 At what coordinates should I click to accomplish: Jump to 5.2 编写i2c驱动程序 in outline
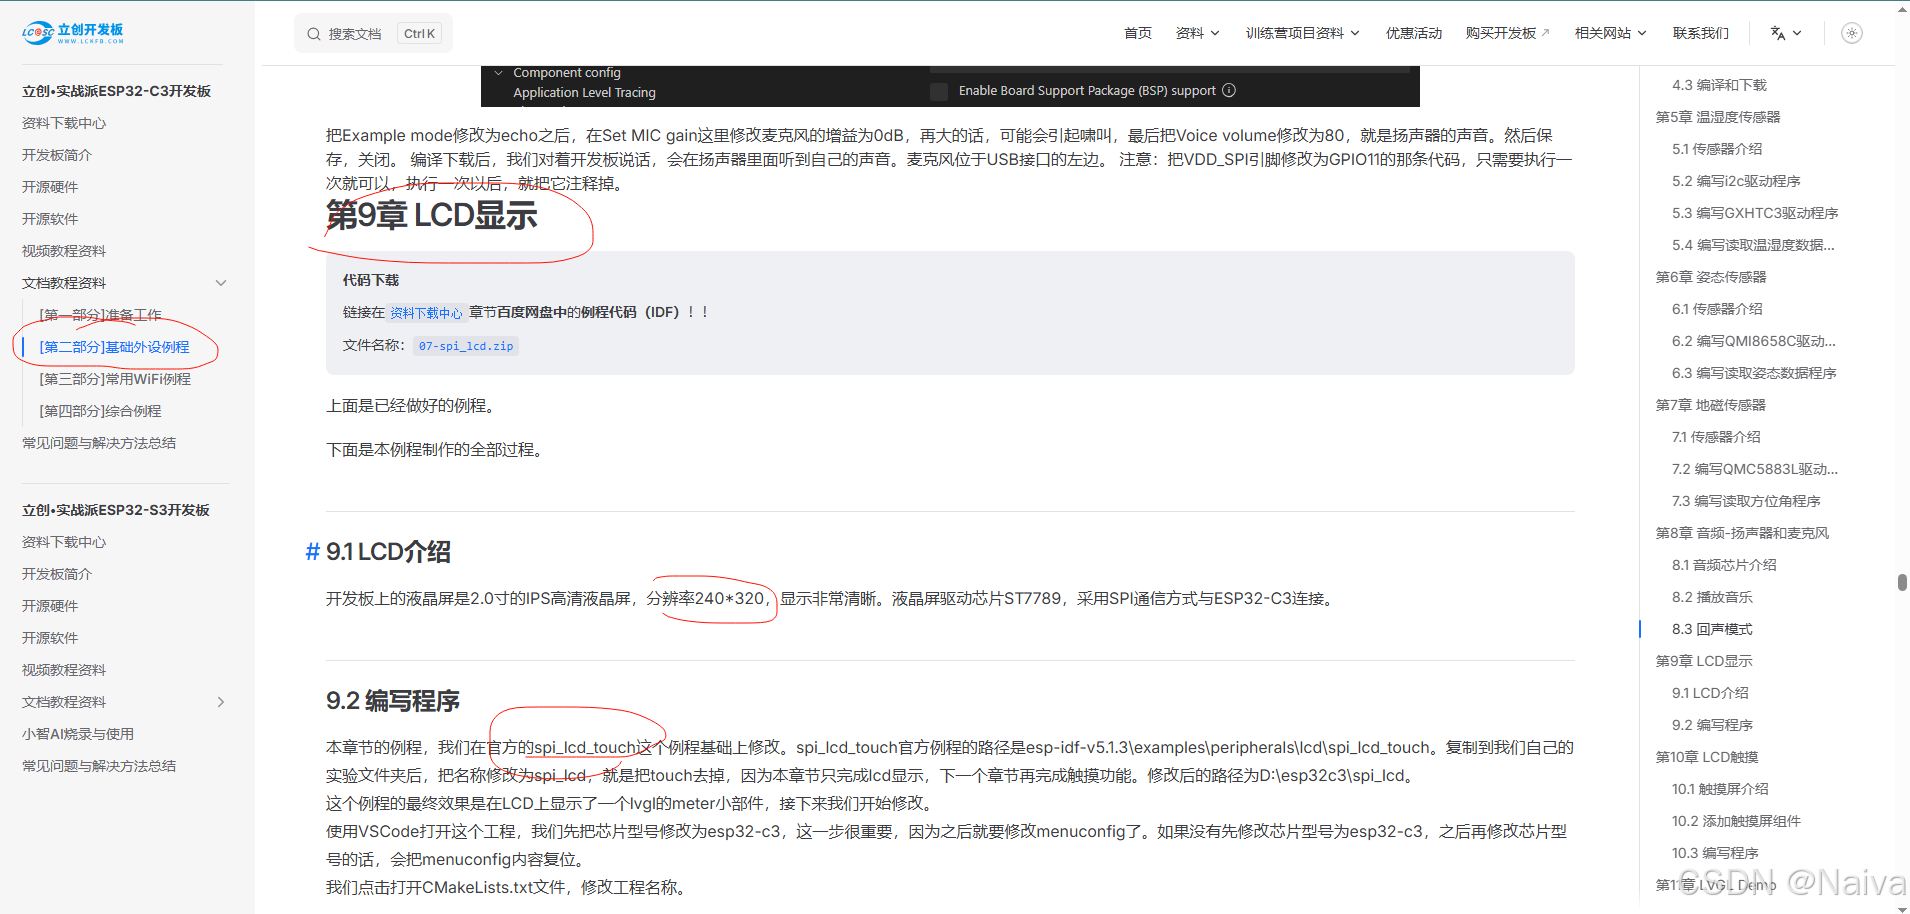(x=1736, y=181)
